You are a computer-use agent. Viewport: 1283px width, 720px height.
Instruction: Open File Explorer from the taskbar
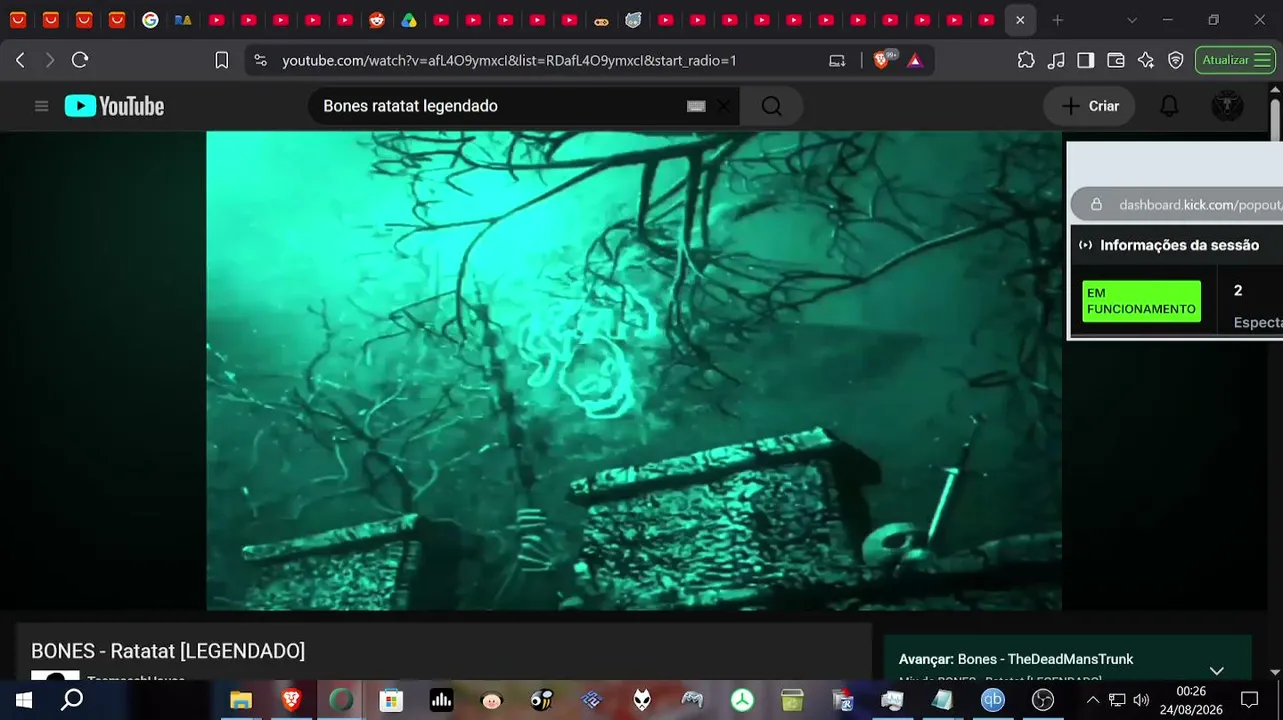click(x=241, y=700)
